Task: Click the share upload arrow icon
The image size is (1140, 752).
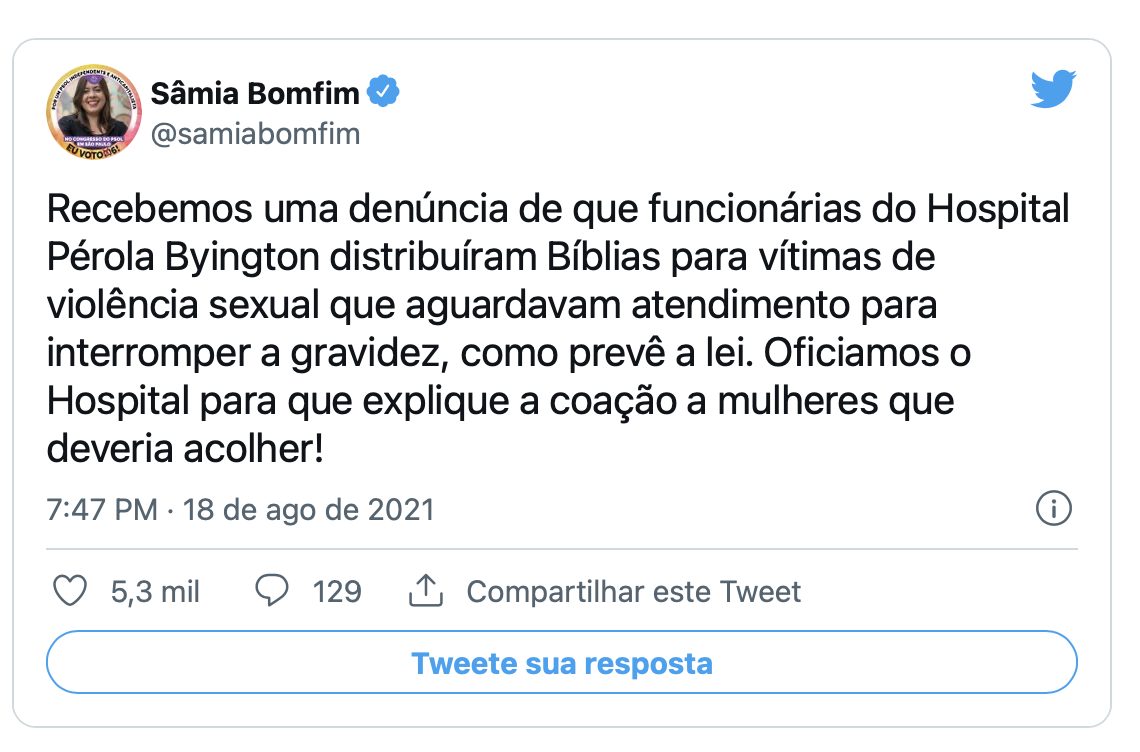Action: [426, 591]
